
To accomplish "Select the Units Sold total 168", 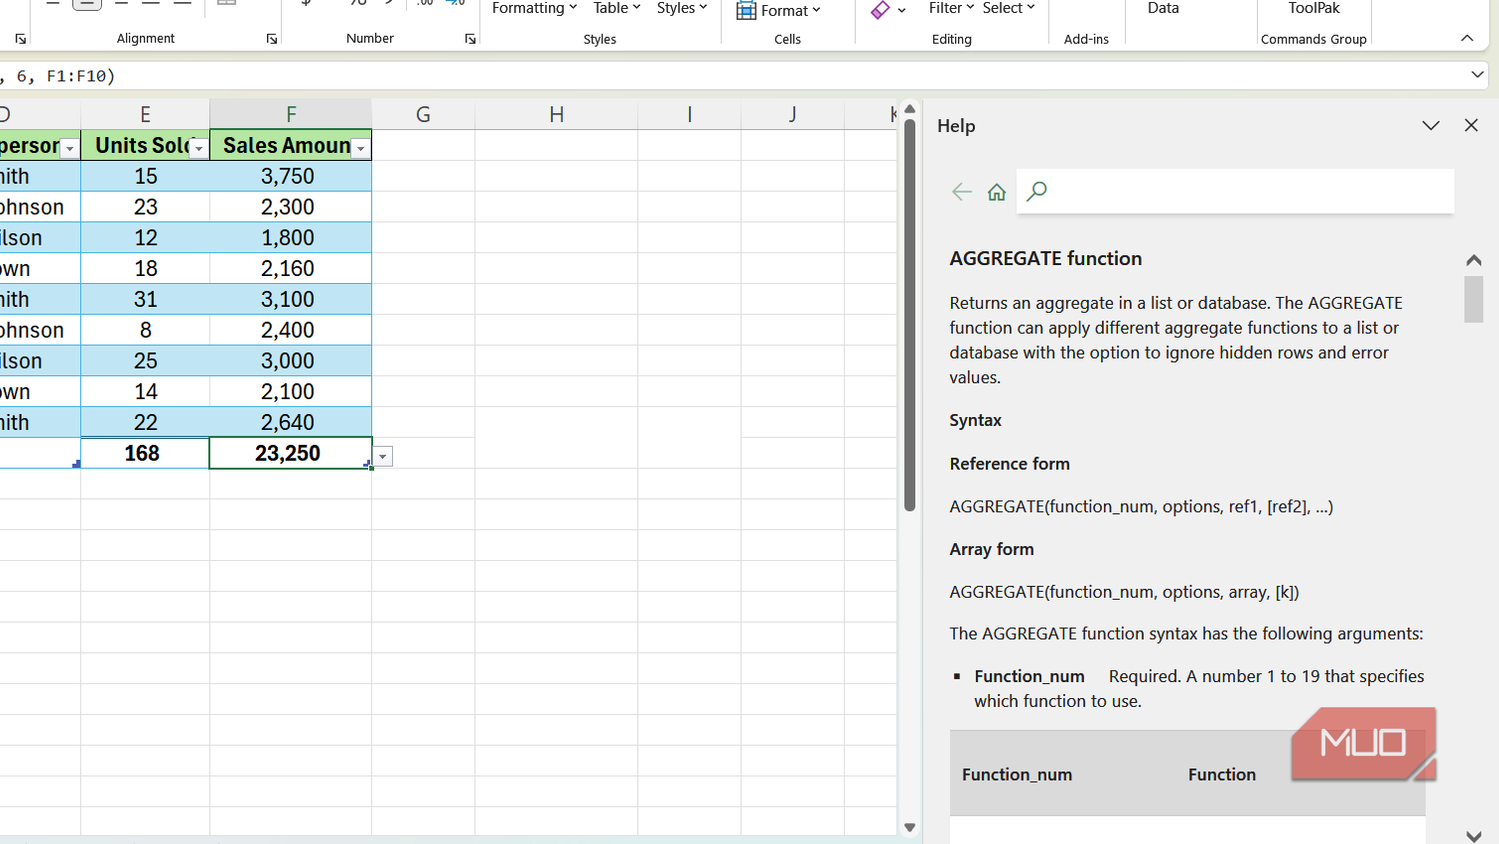I will click(x=145, y=453).
